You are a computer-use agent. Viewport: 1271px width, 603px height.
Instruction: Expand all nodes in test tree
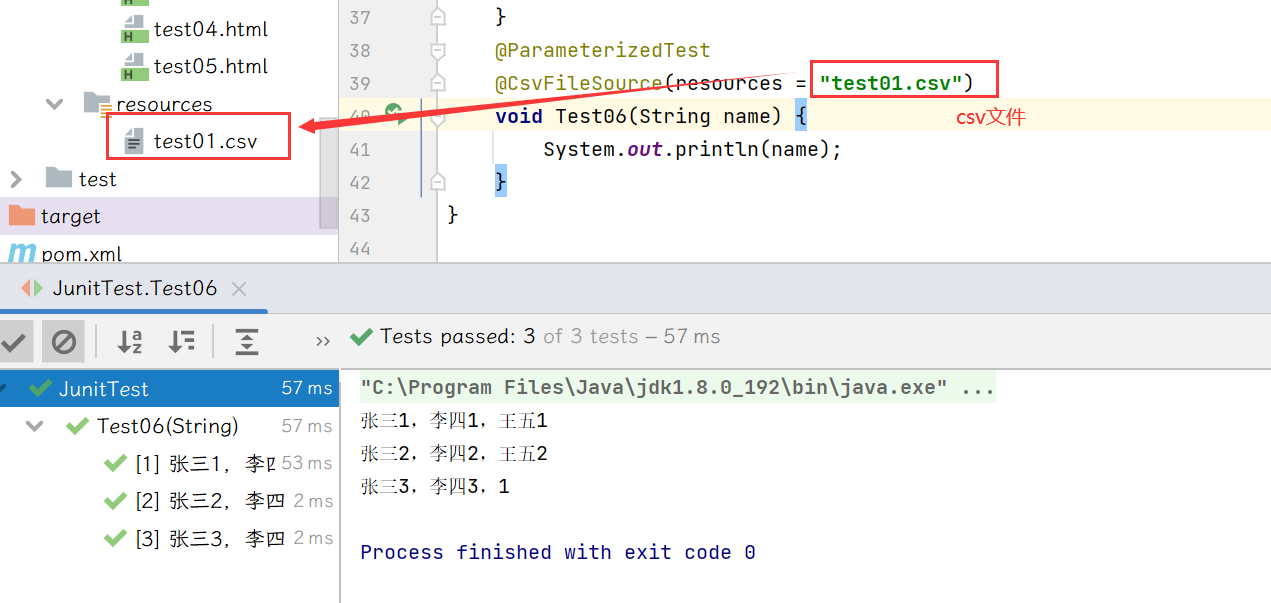pos(247,342)
